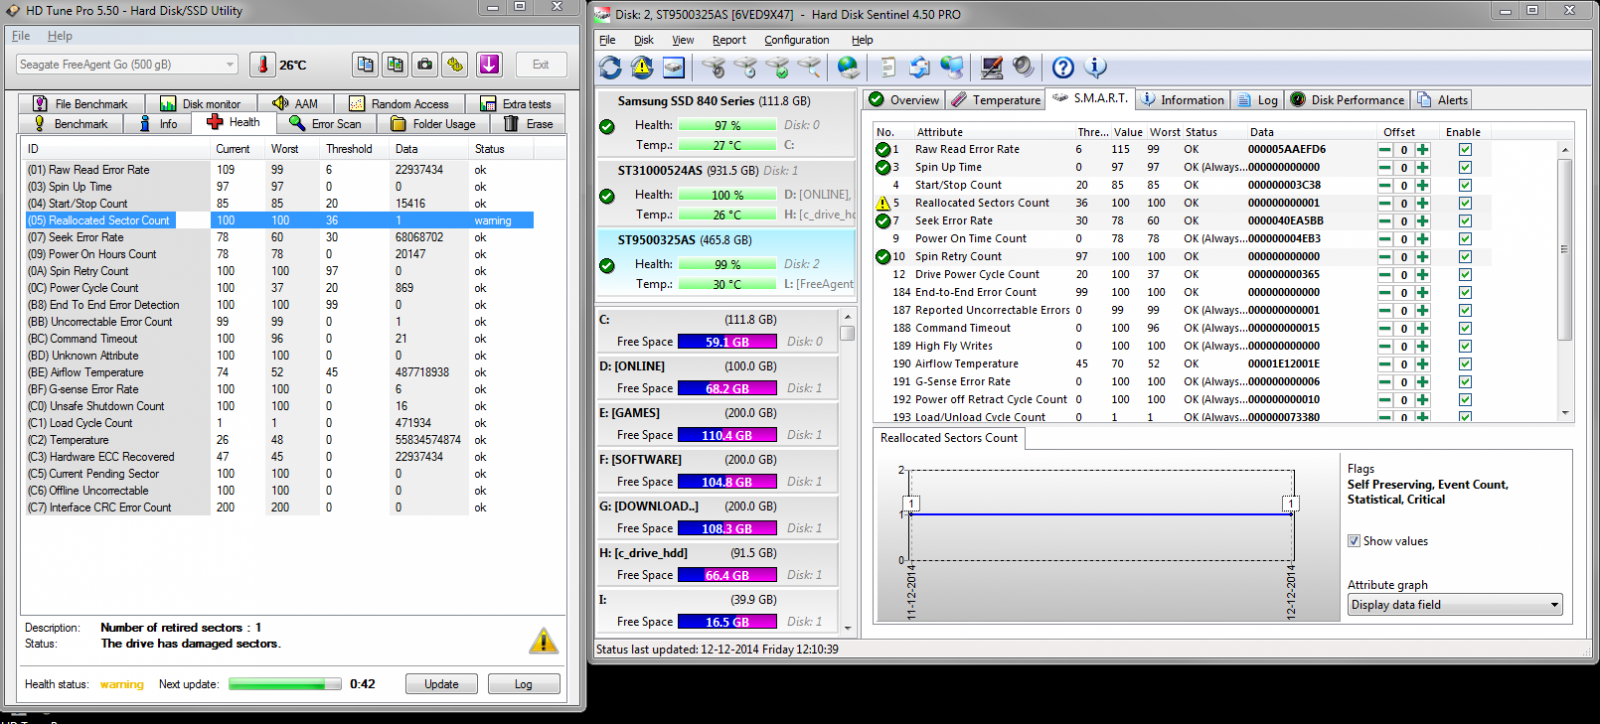Screen dimensions: 1600x724
Task: Increase offset for Reallocated Sectors Count
Action: 1422,203
